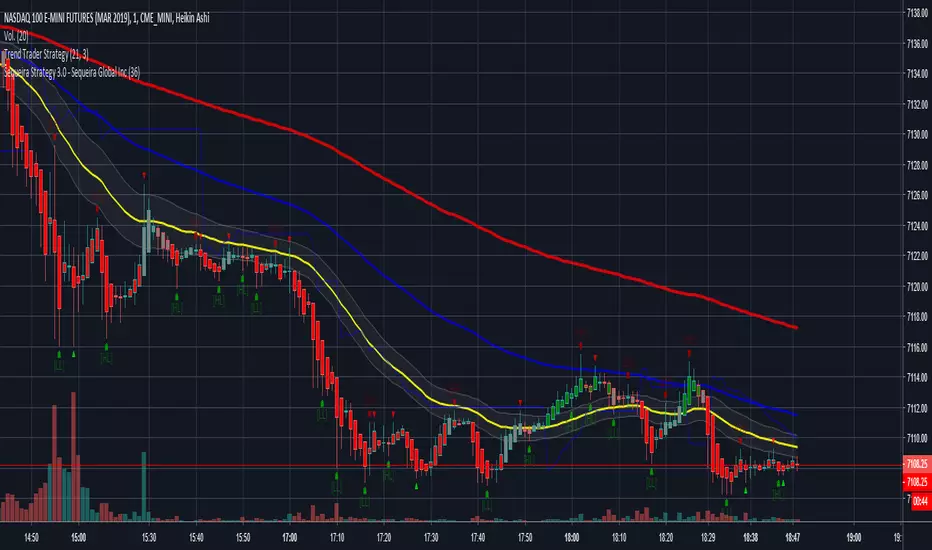Click the 15:40 time axis label

pos(196,538)
